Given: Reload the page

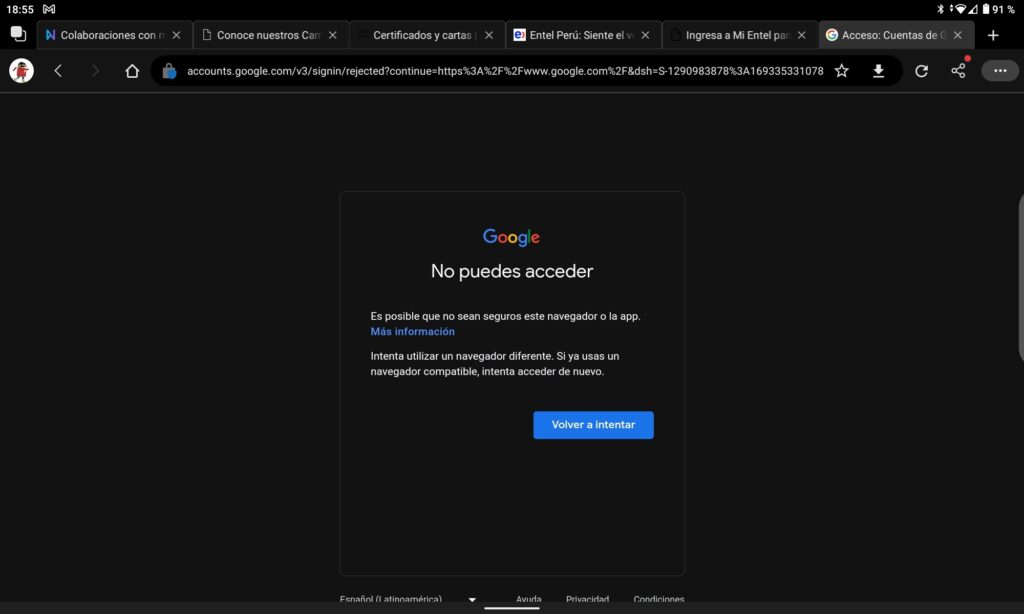Looking at the screenshot, I should click(x=921, y=70).
